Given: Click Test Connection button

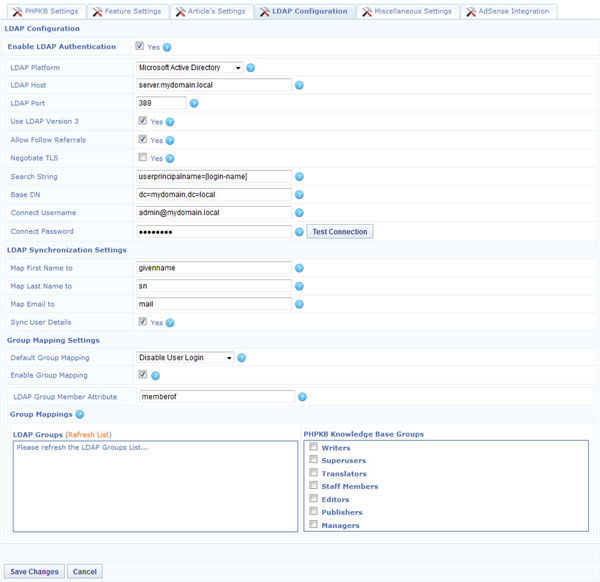Looking at the screenshot, I should pos(340,232).
